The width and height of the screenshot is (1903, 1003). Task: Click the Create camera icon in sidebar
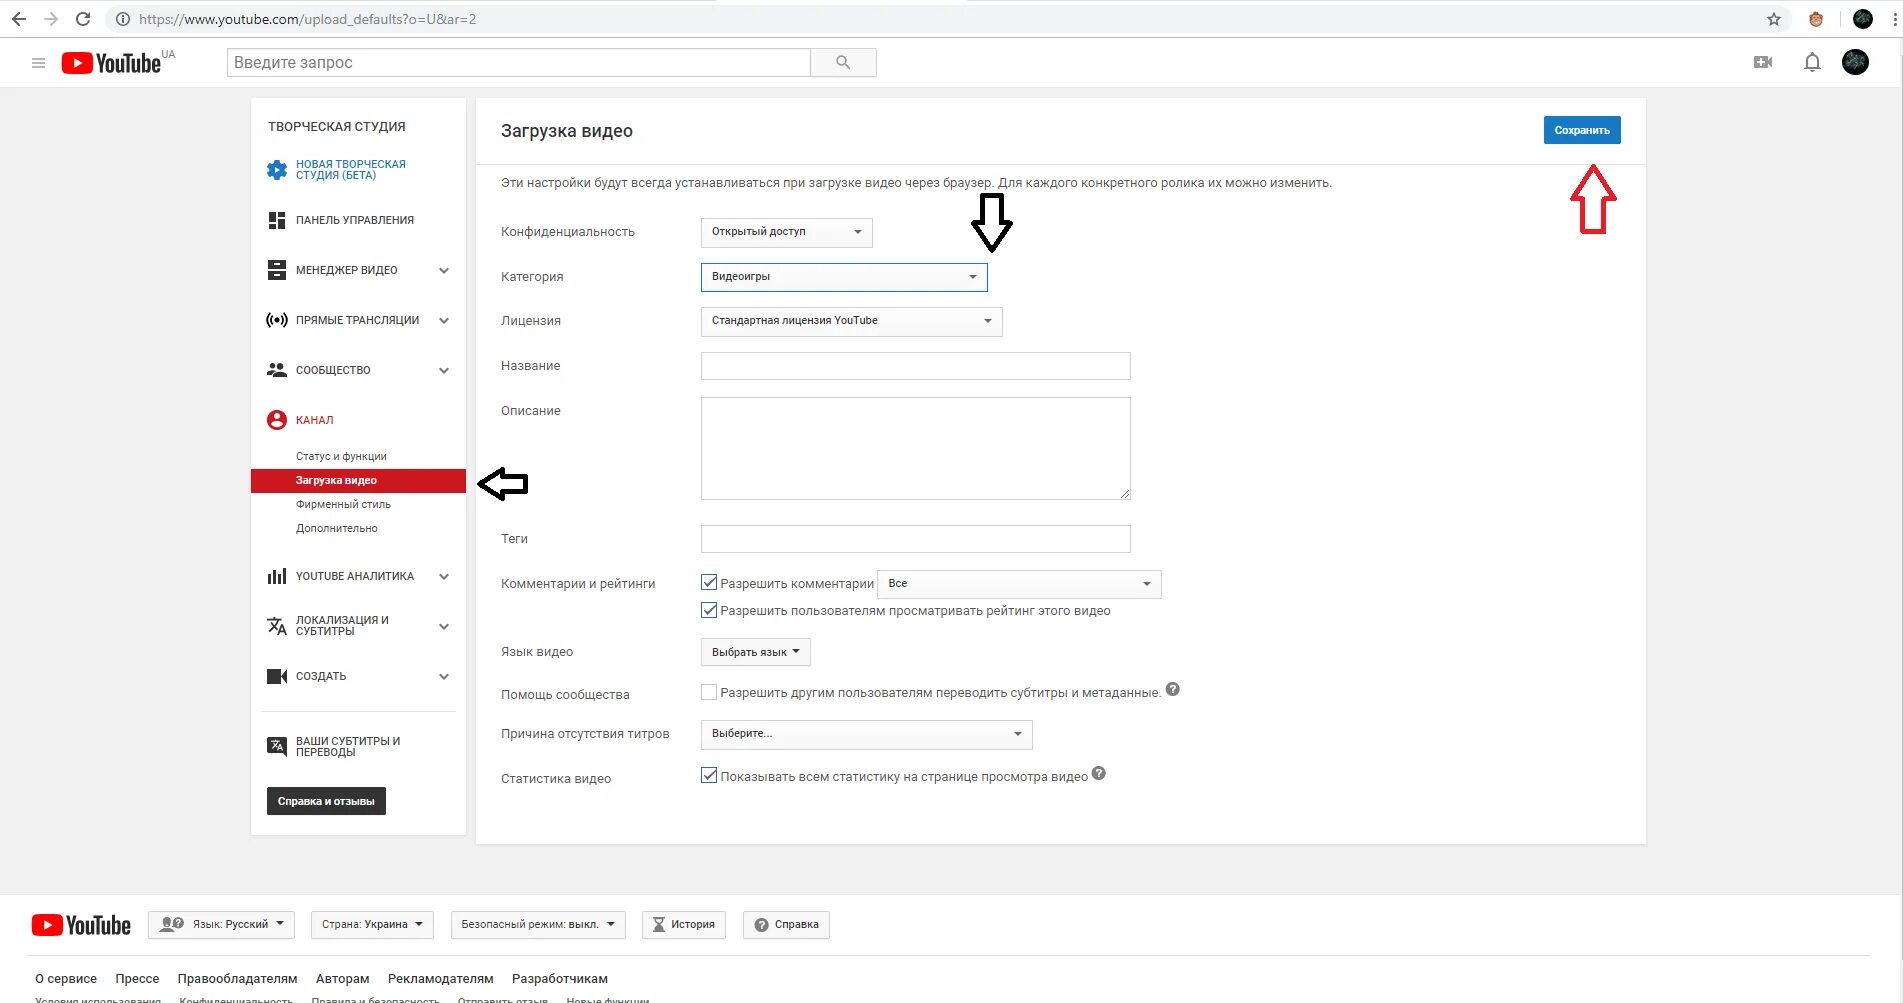[277, 676]
